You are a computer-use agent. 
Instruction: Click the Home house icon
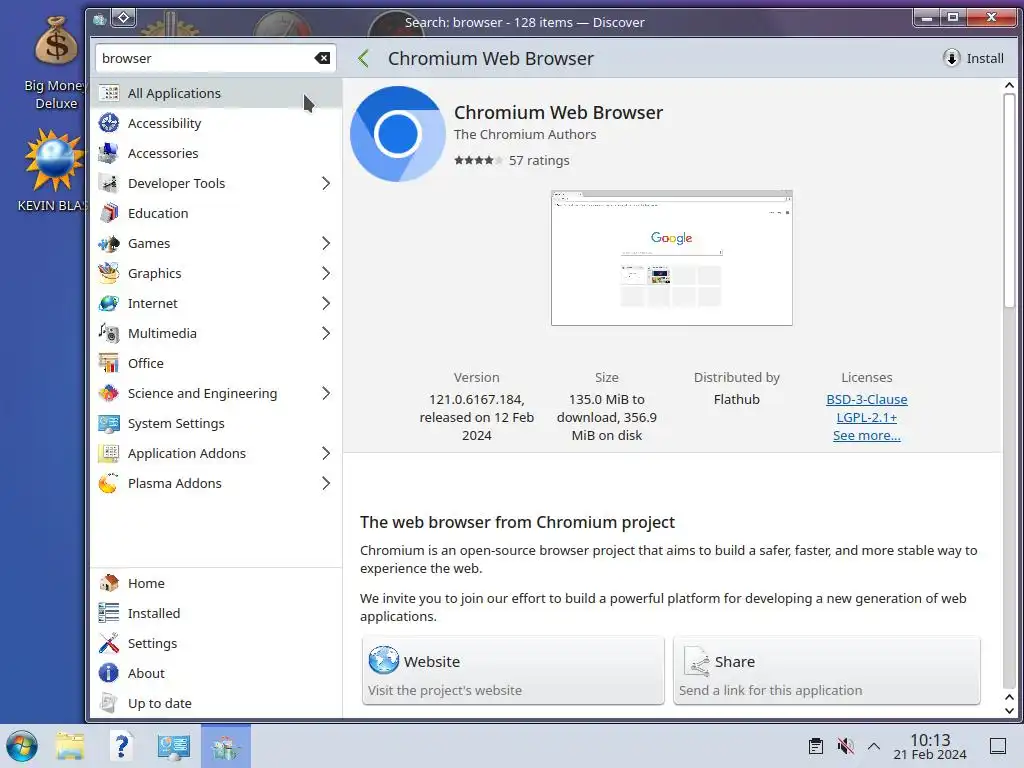(108, 583)
